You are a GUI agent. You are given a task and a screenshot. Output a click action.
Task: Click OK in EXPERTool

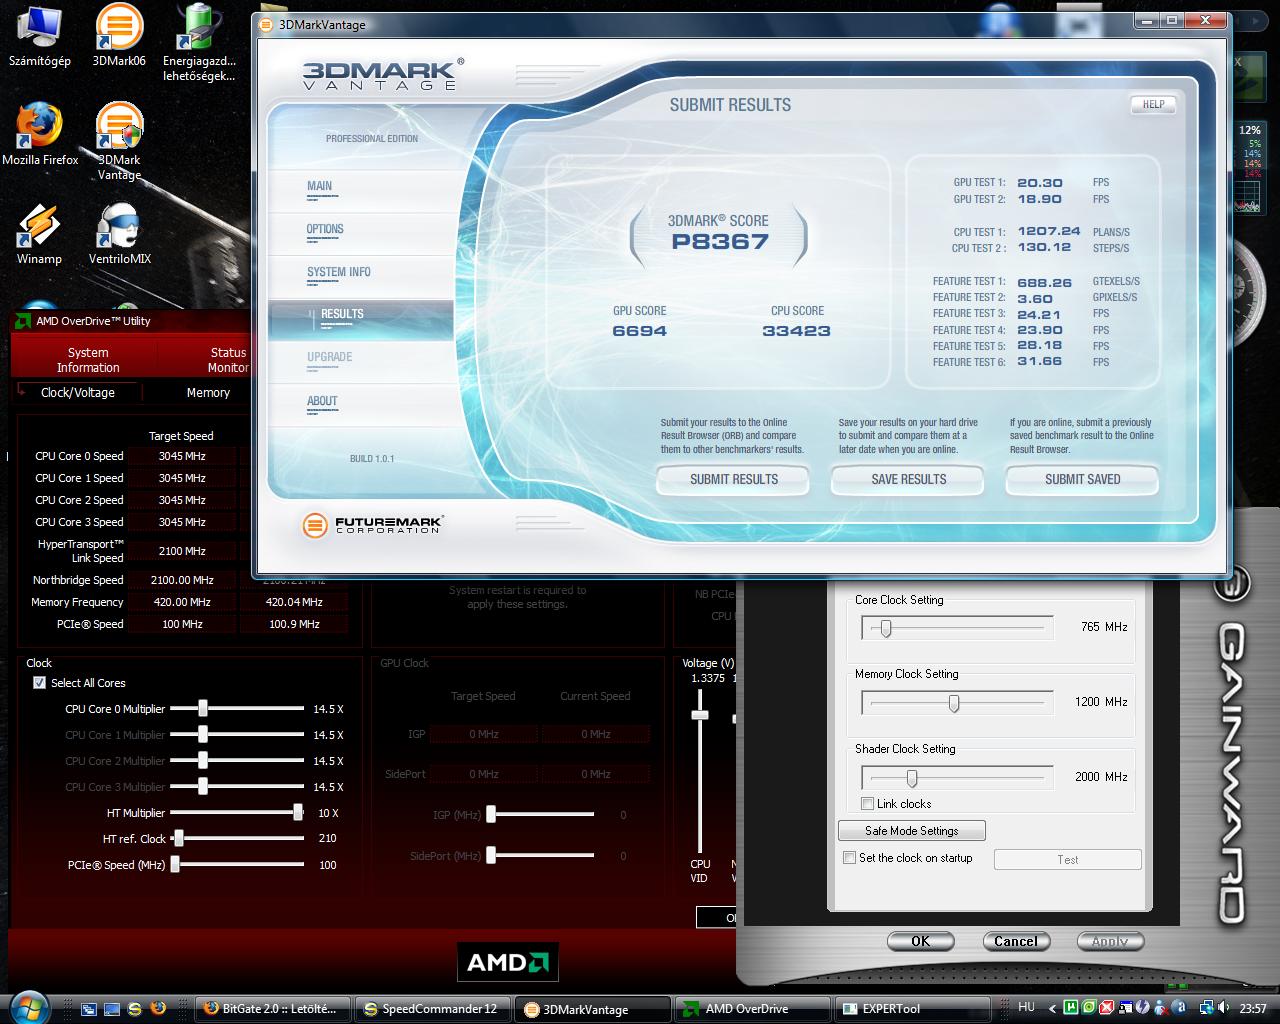920,941
